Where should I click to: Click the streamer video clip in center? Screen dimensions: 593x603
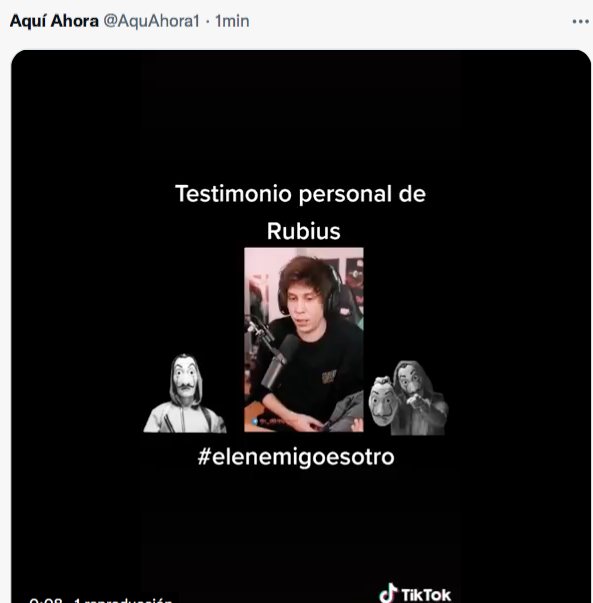[x=304, y=340]
